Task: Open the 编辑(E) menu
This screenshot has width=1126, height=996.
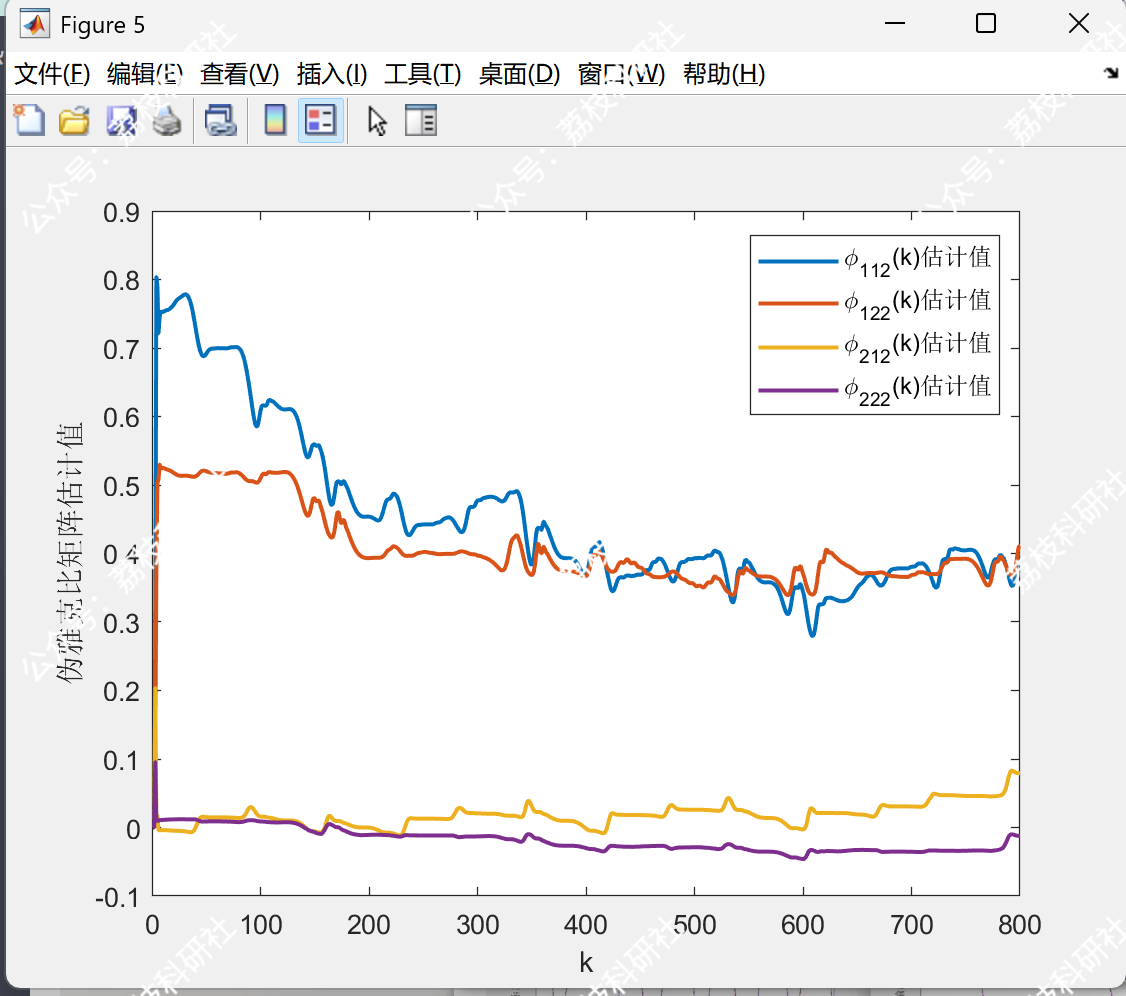Action: tap(144, 74)
